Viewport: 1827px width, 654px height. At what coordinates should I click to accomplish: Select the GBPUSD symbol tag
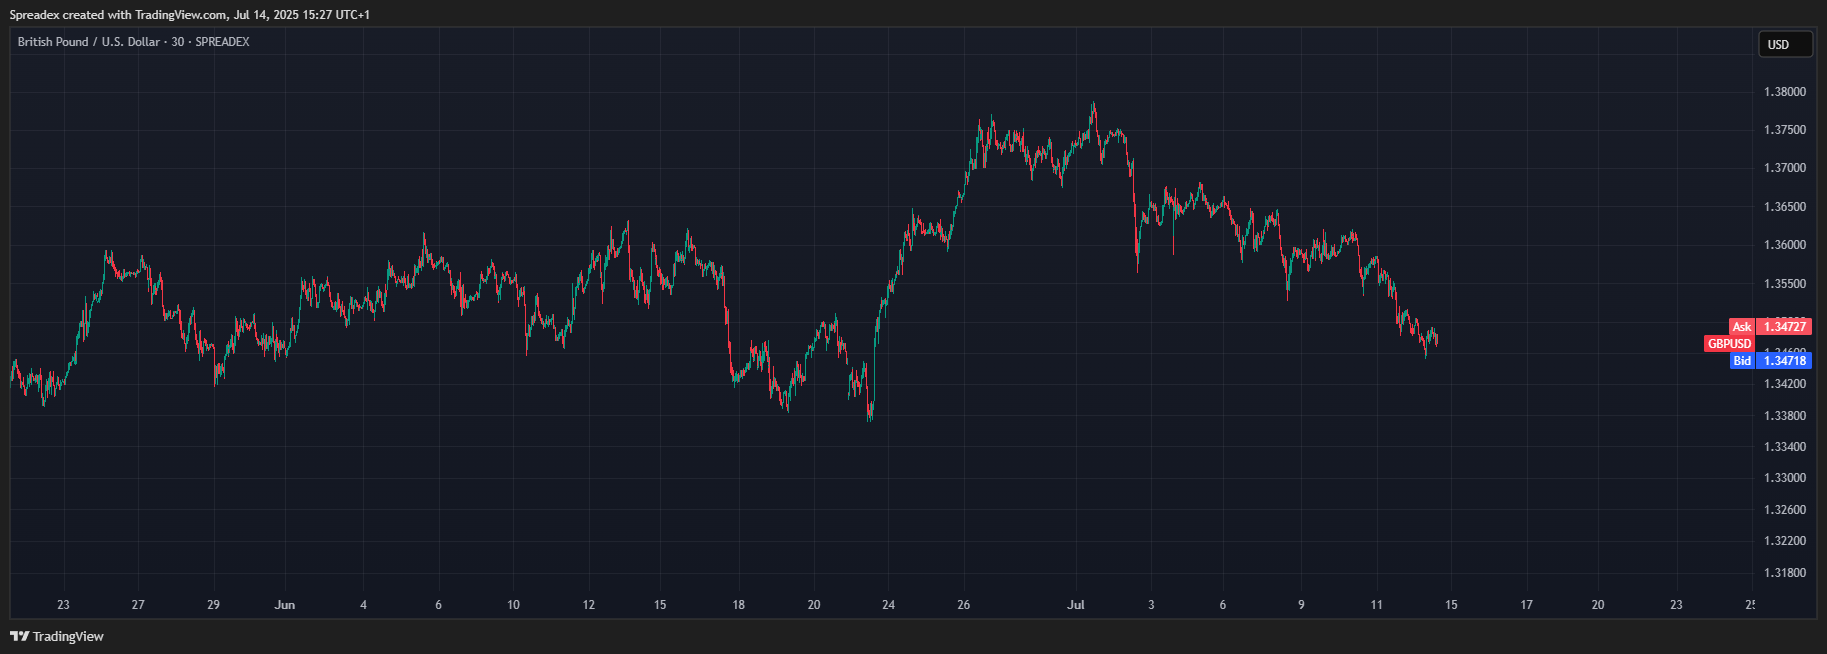[x=1729, y=344]
